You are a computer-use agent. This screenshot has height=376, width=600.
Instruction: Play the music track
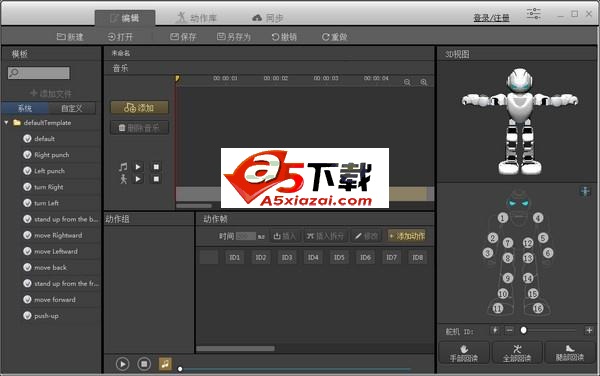coord(138,167)
